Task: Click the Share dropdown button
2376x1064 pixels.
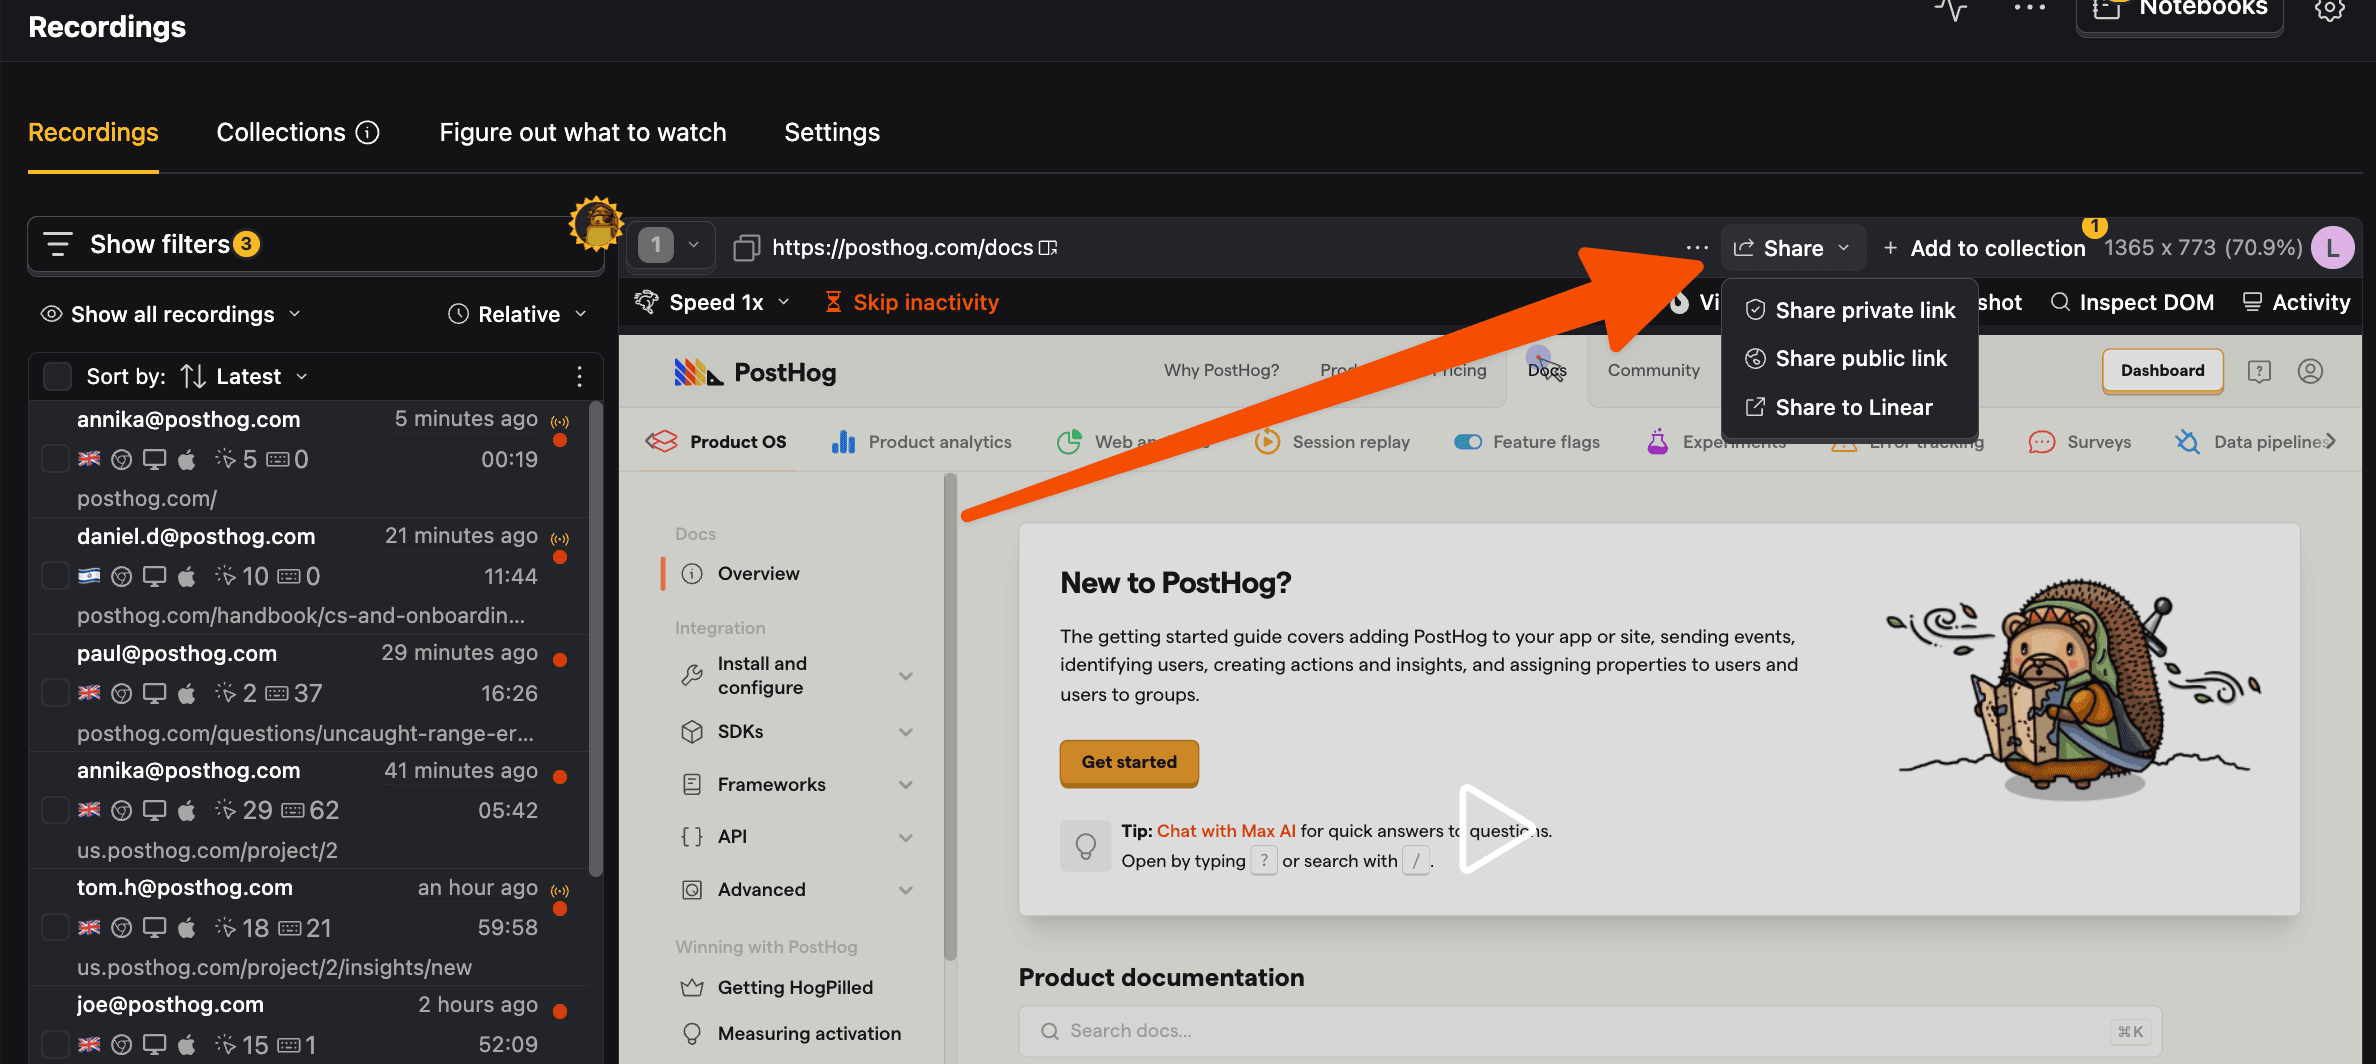Action: point(1793,248)
